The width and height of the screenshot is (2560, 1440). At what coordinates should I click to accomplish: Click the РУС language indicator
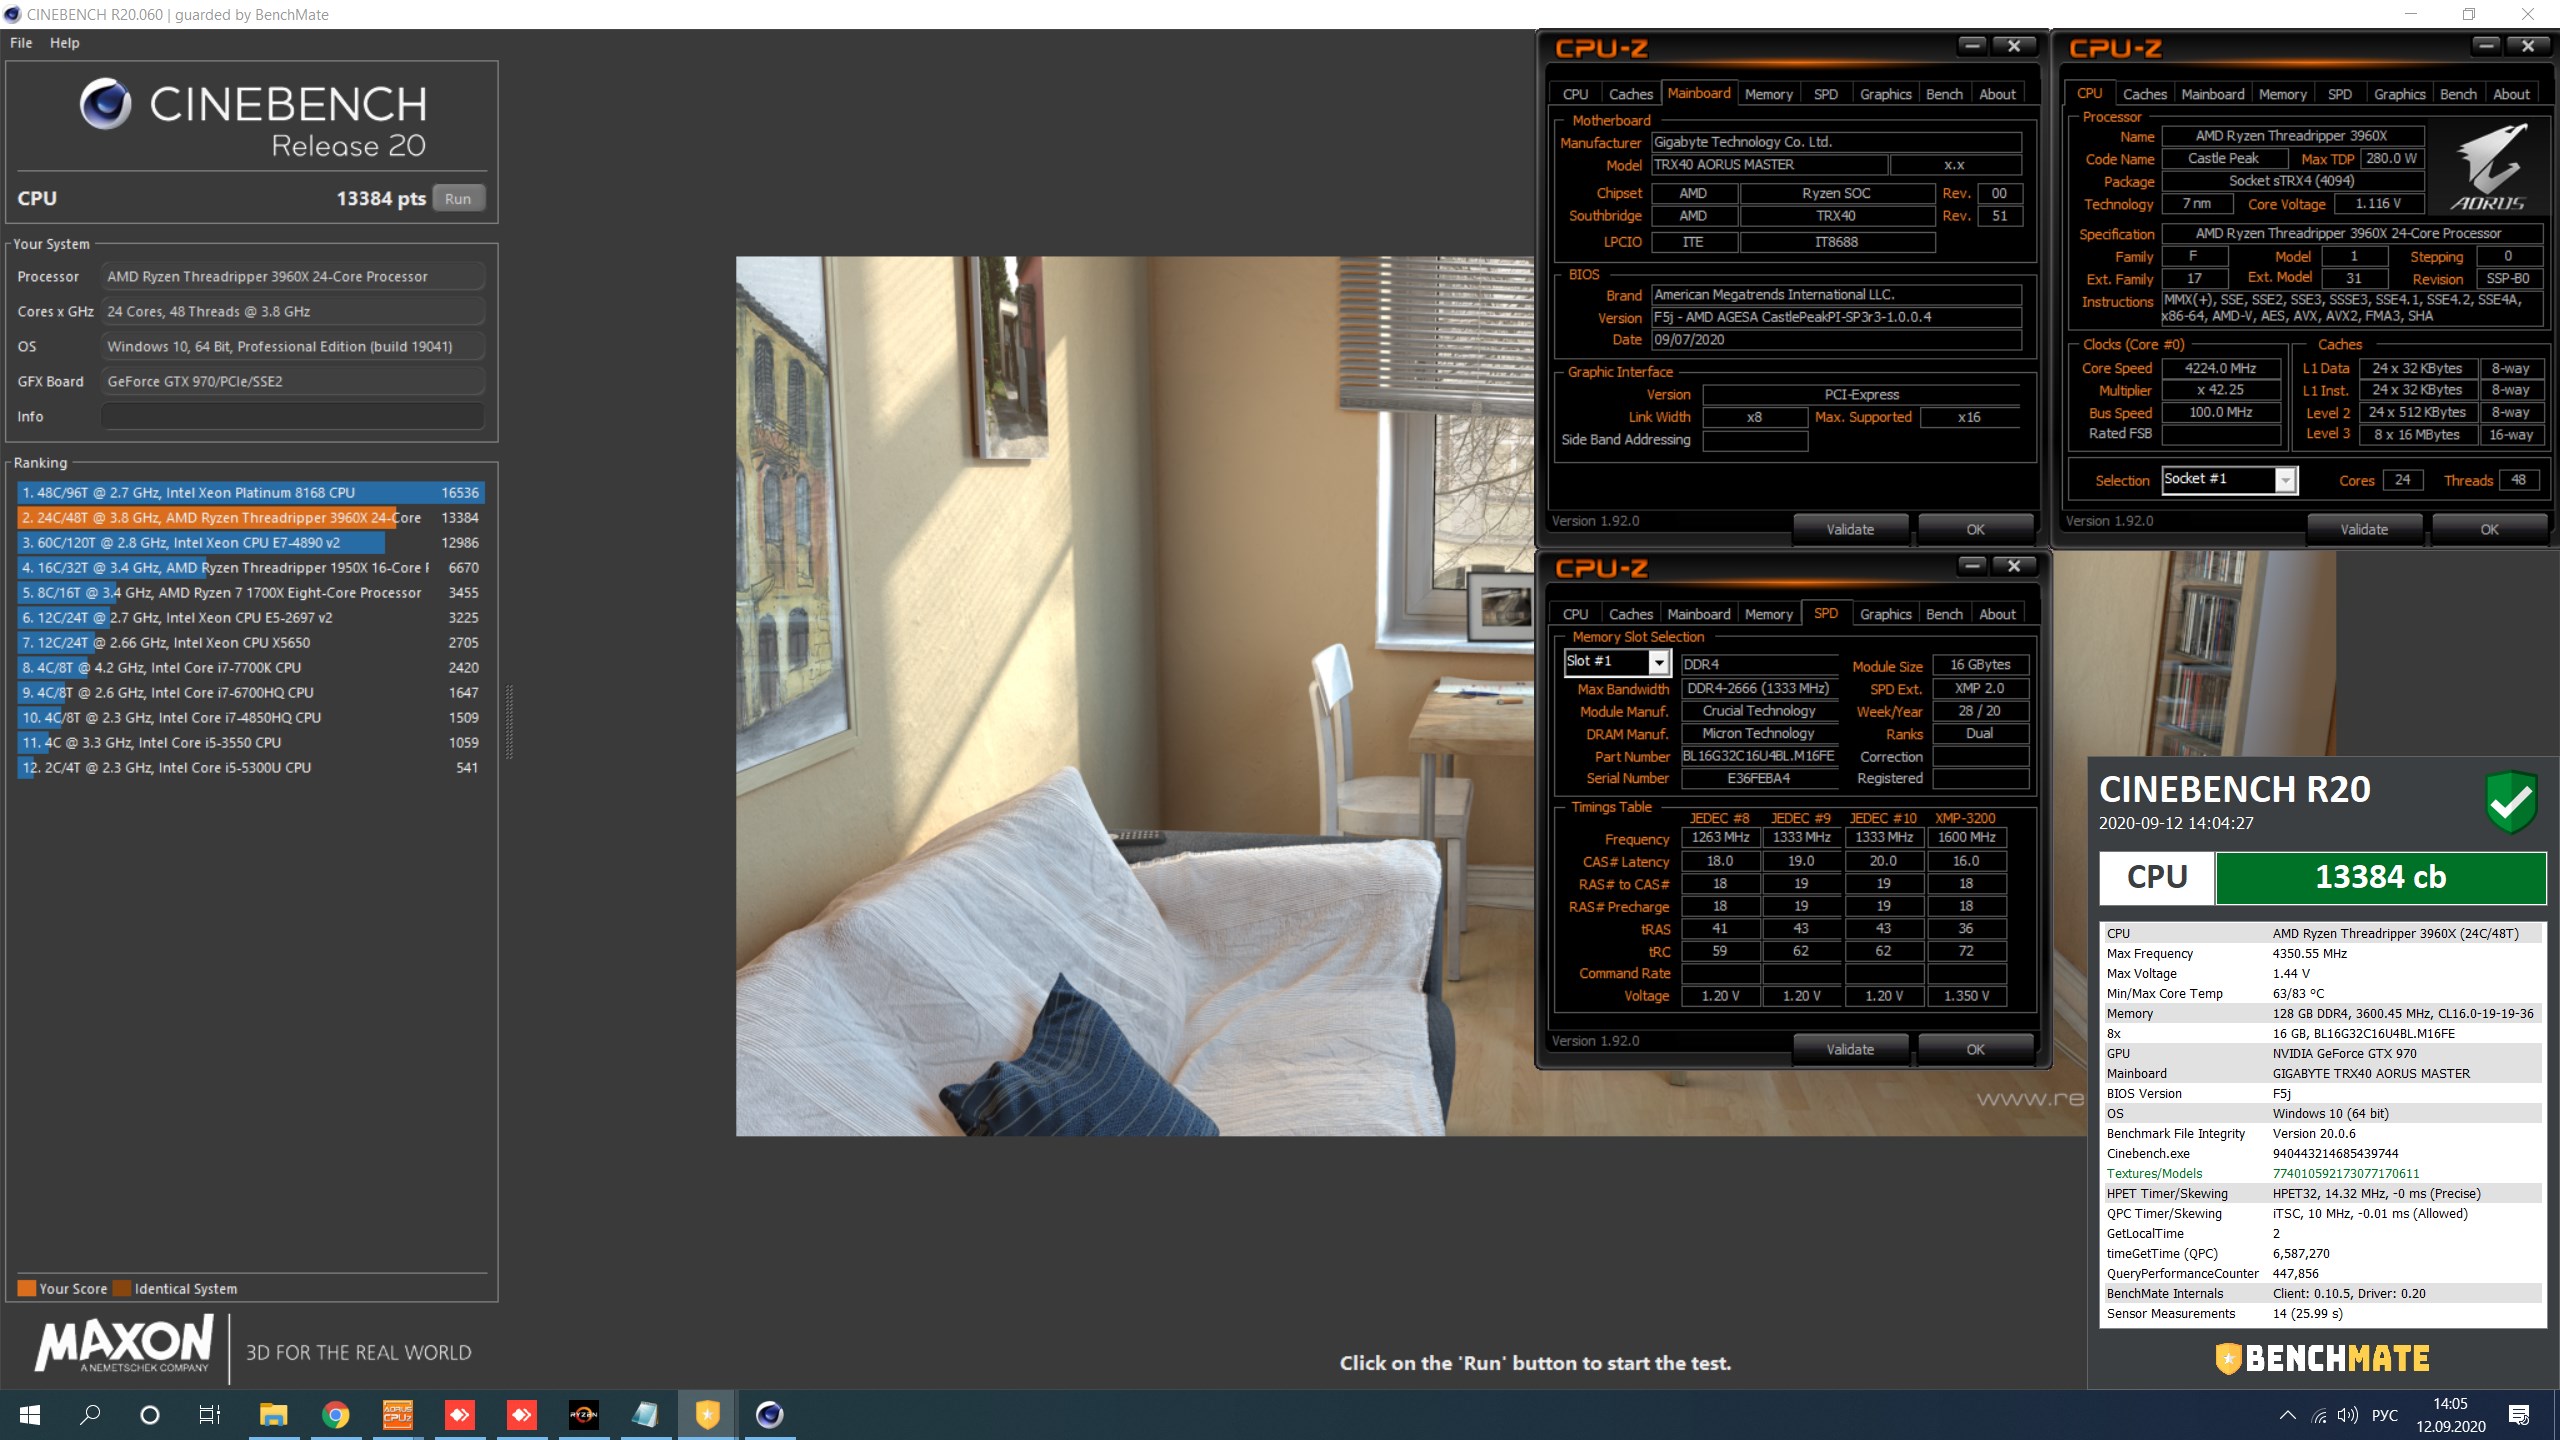pyautogui.click(x=2385, y=1415)
